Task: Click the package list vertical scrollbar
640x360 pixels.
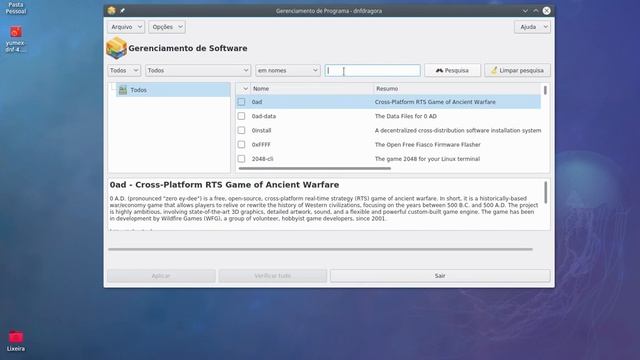Action: pyautogui.click(x=545, y=90)
